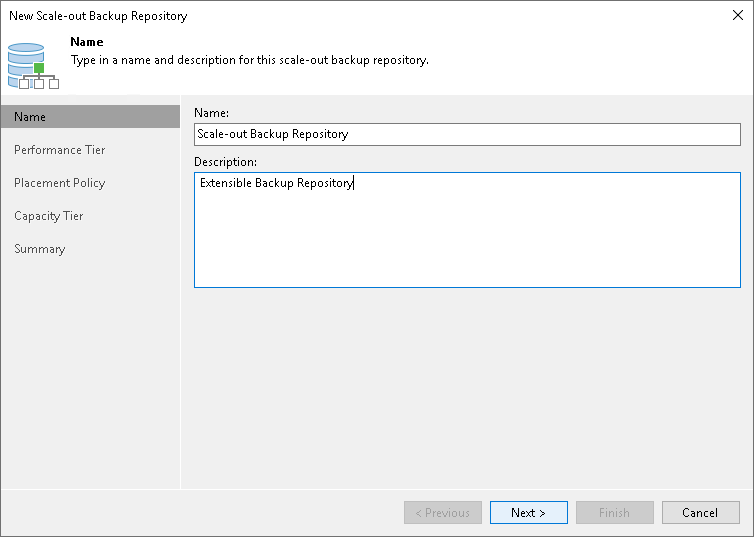Jump to the Summary step
The image size is (754, 537).
click(x=40, y=249)
